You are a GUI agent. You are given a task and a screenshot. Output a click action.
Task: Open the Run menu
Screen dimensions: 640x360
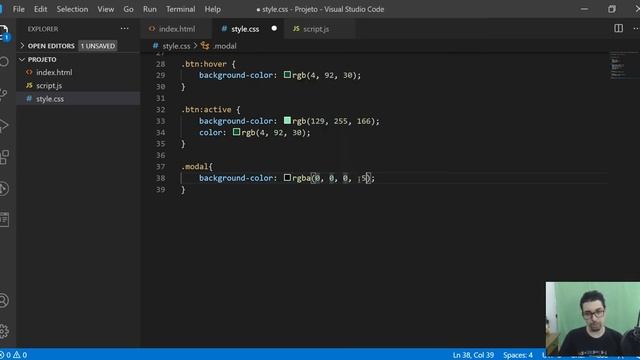(150, 9)
